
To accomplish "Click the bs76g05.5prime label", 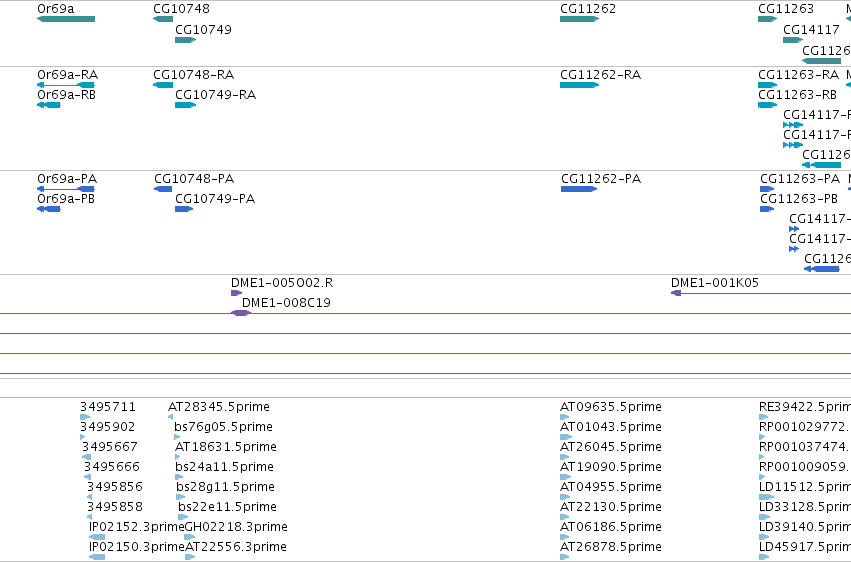I will click(223, 427).
